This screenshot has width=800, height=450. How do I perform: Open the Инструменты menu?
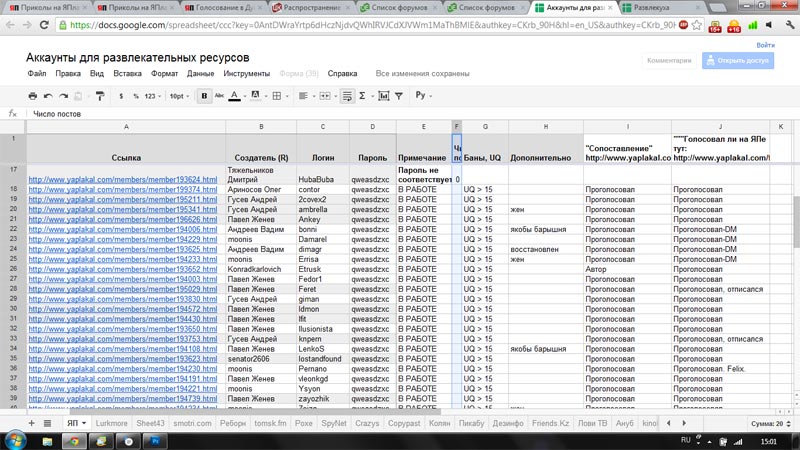[246, 73]
